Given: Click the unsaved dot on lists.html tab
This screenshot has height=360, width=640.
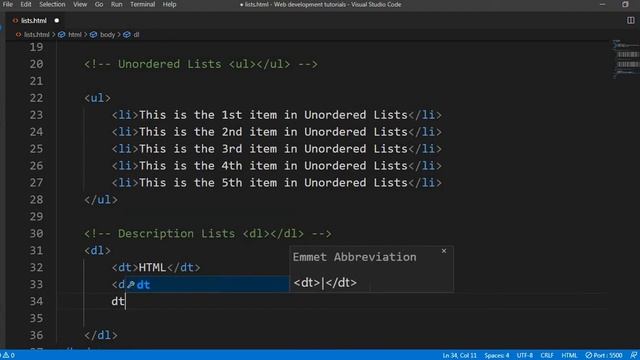Looking at the screenshot, I should tap(57, 20).
